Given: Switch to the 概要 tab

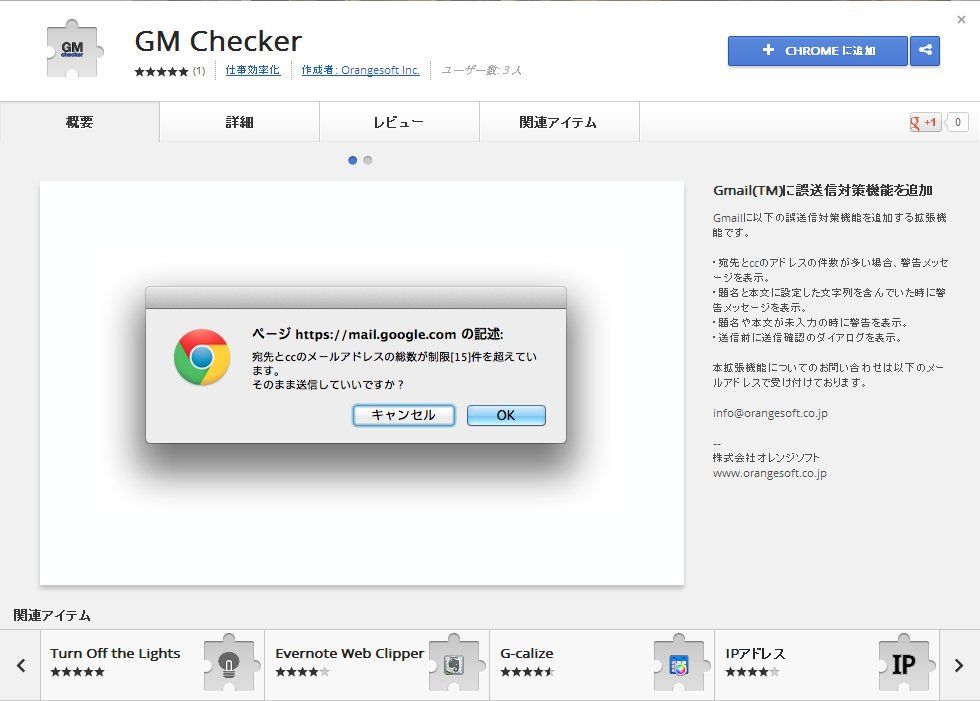Looking at the screenshot, I should [79, 122].
